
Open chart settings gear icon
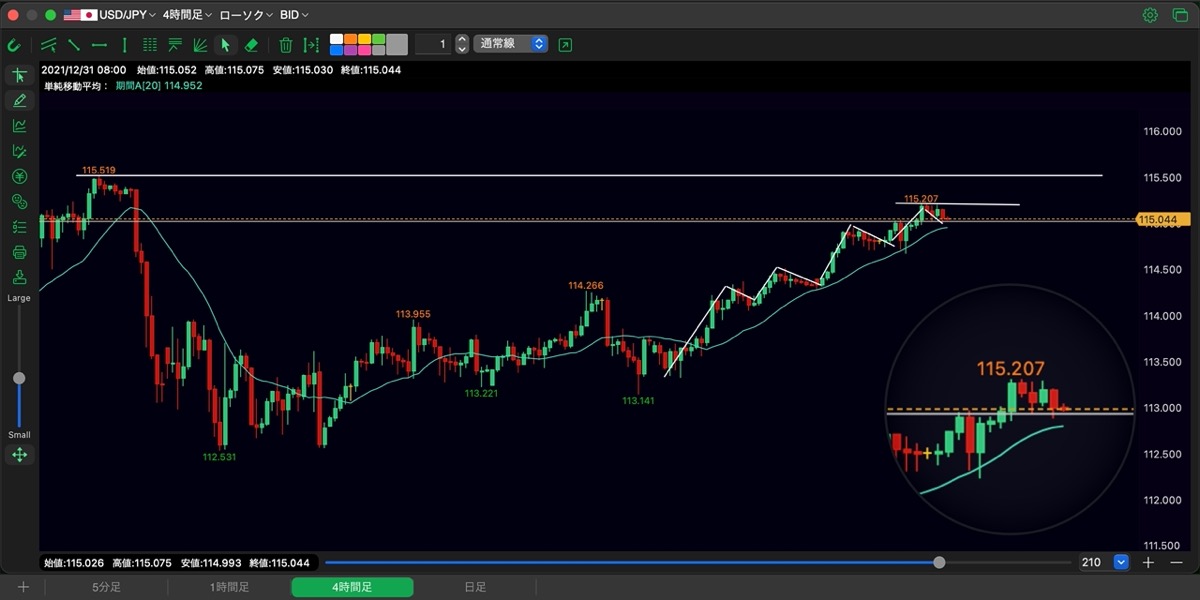coord(1150,15)
